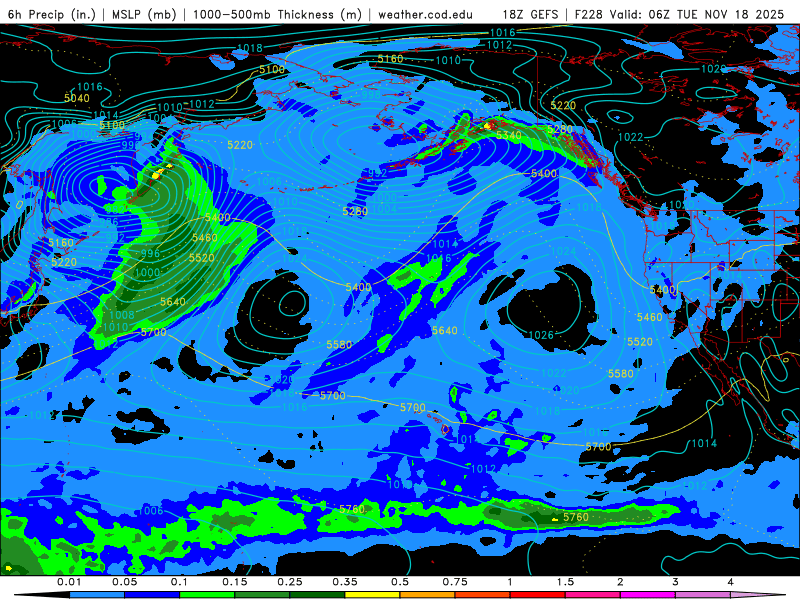Click the 'weather.cod.edu' header text
The image size is (800, 600).
click(425, 14)
